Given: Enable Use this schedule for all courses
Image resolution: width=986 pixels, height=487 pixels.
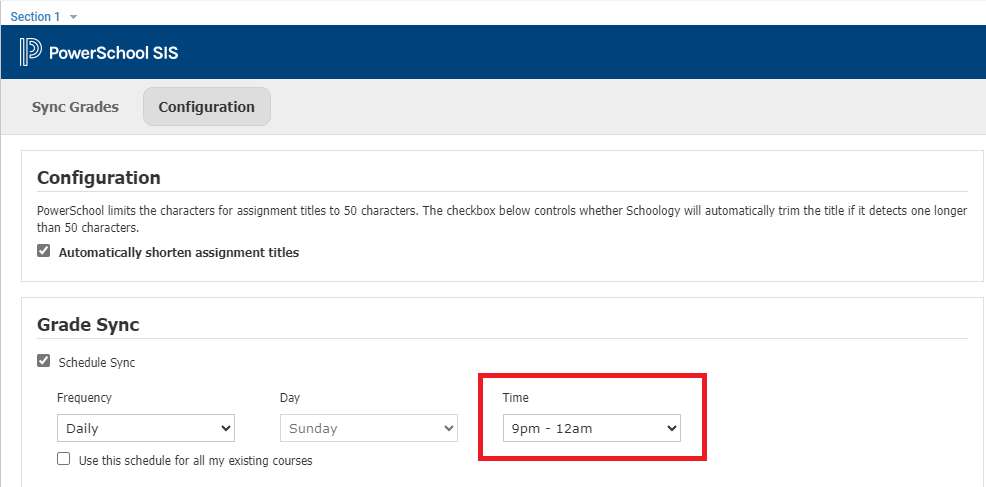Looking at the screenshot, I should (64, 460).
